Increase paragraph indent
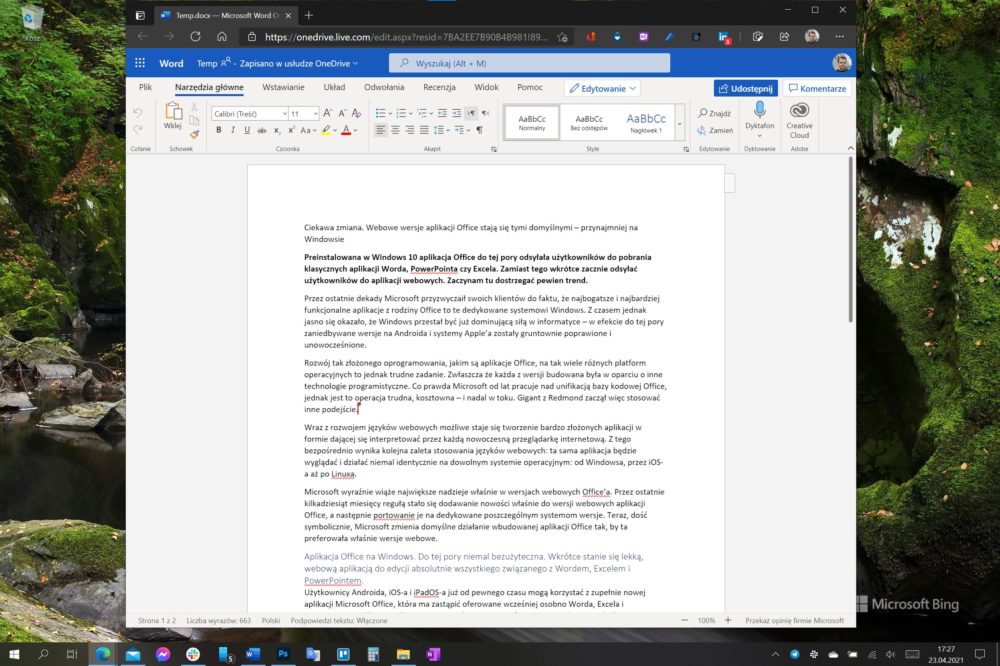Image resolution: width=1000 pixels, height=666 pixels. point(457,113)
